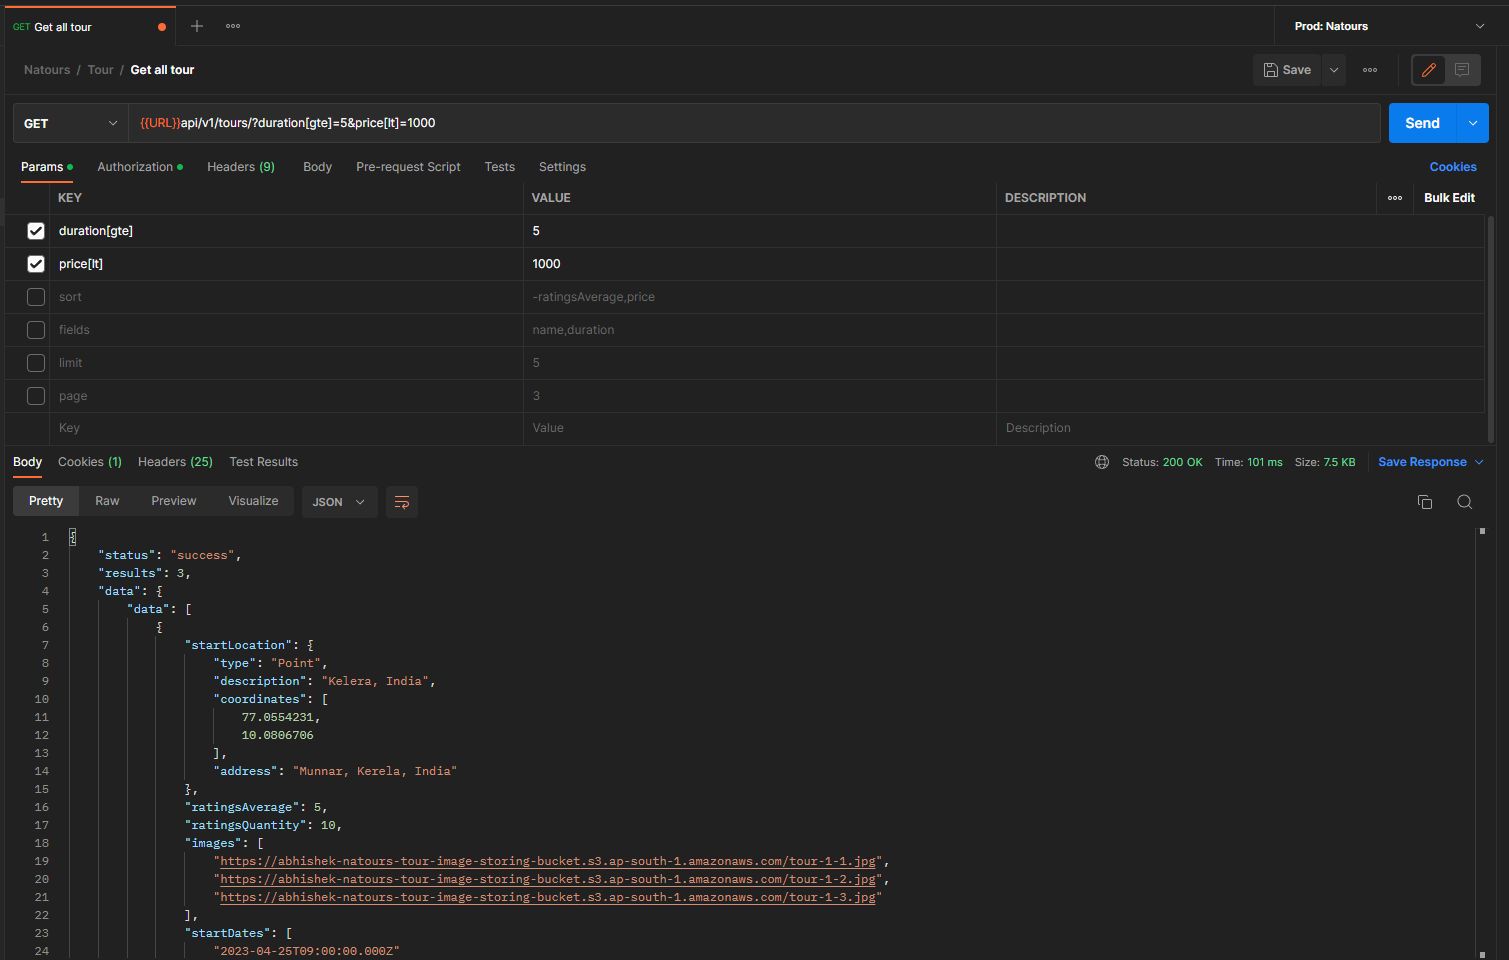Open search within the response

tap(1464, 501)
